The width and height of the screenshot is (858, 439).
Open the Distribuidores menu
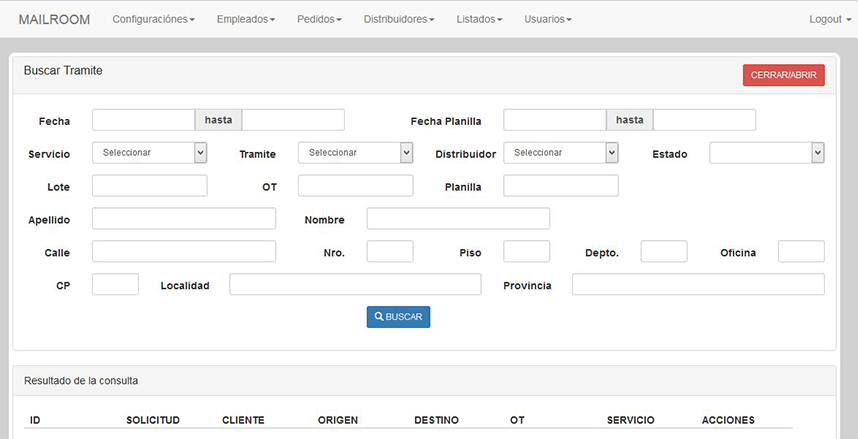(398, 19)
